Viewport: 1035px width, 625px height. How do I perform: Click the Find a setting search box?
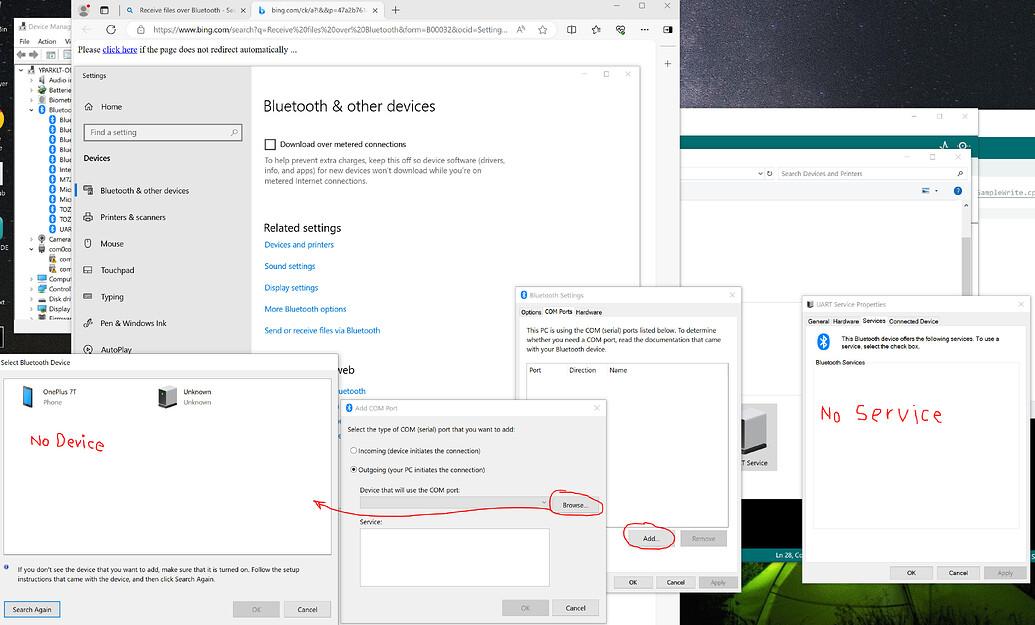(163, 132)
